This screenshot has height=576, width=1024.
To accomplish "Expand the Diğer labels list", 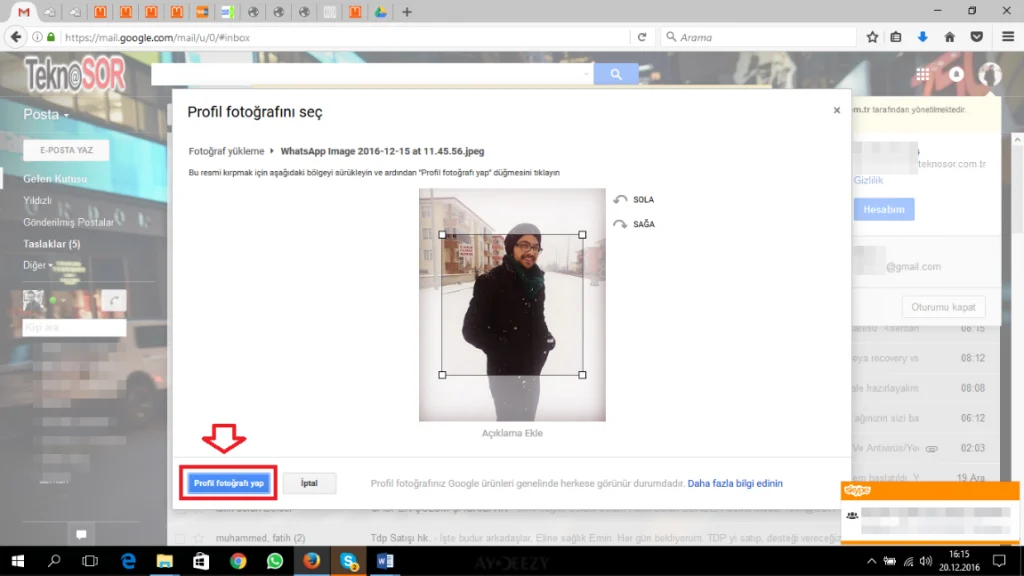I will pos(38,265).
